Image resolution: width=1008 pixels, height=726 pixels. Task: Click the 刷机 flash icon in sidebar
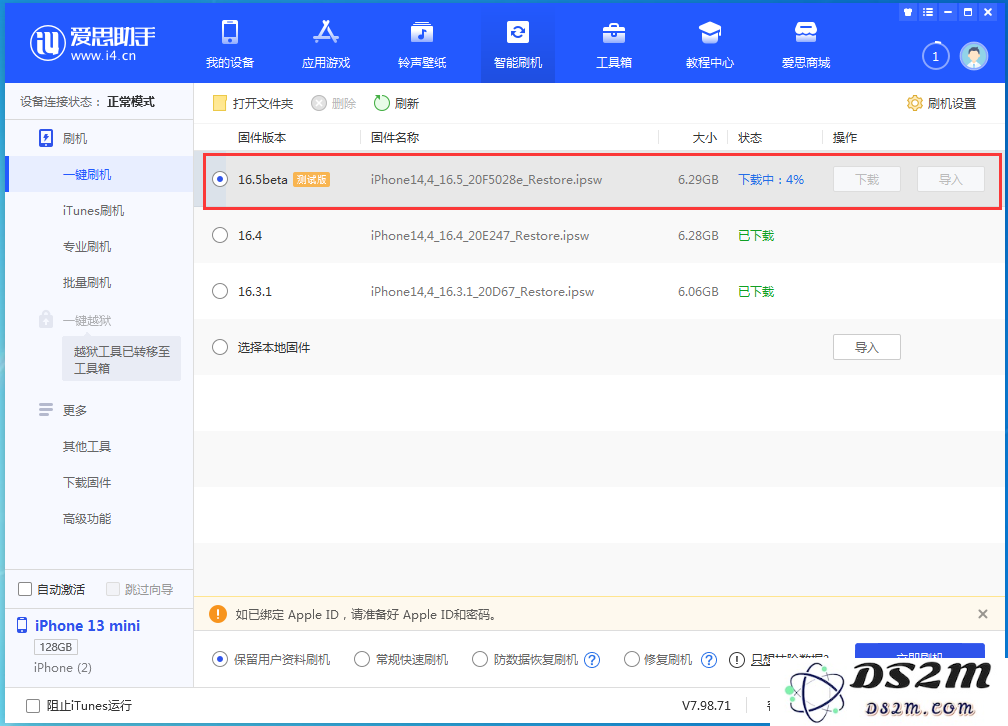pyautogui.click(x=46, y=138)
